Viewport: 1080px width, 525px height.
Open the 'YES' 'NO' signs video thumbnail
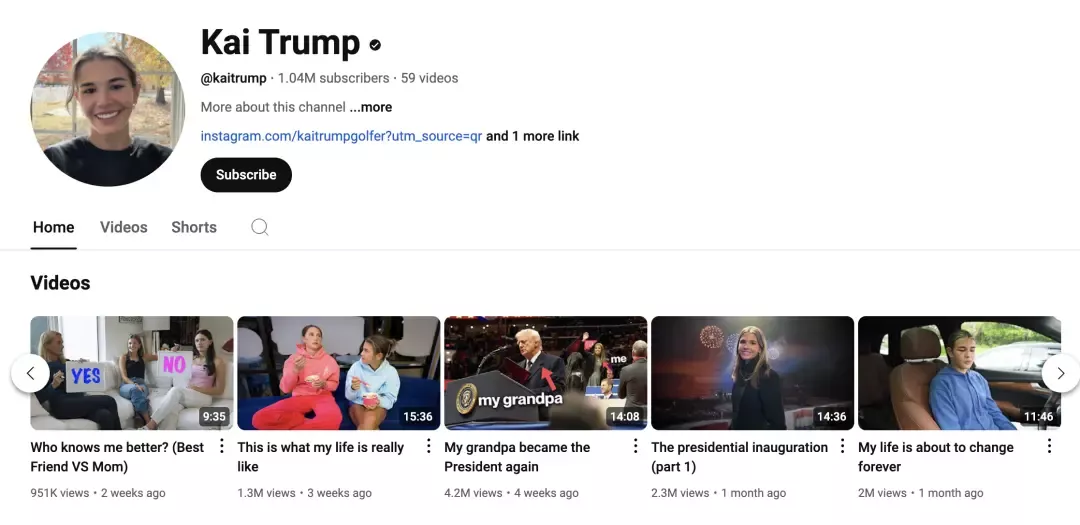point(132,373)
